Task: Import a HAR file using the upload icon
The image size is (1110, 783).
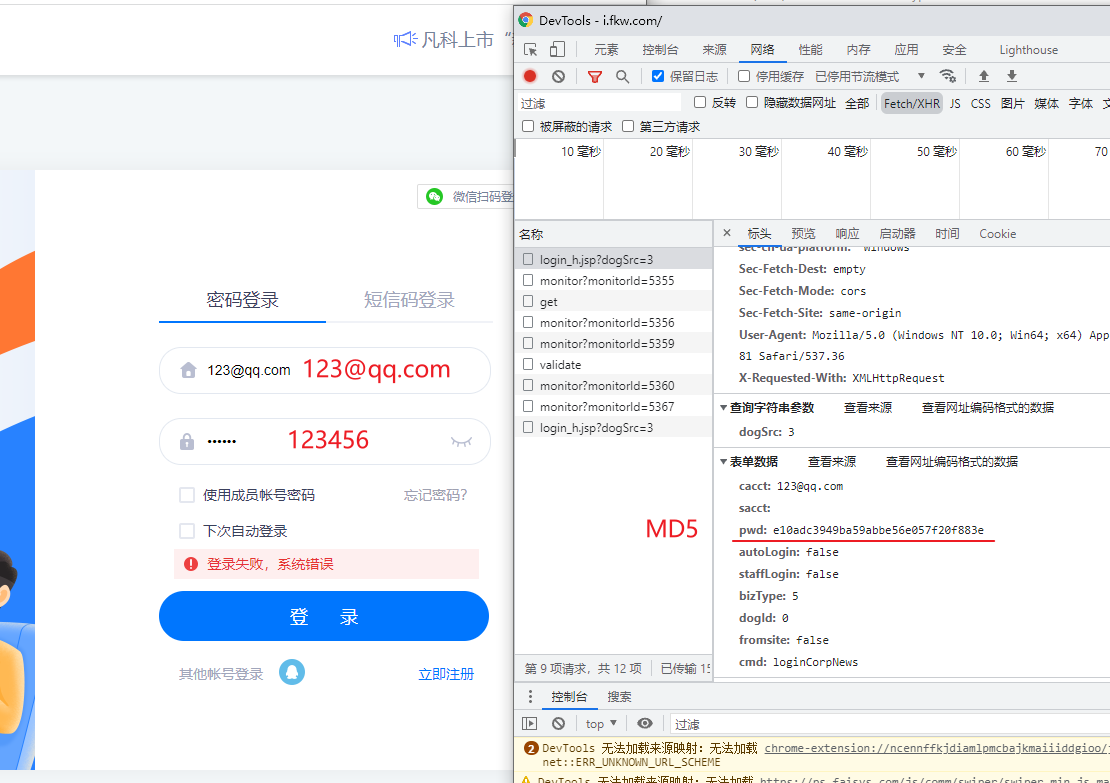Action: pos(984,75)
